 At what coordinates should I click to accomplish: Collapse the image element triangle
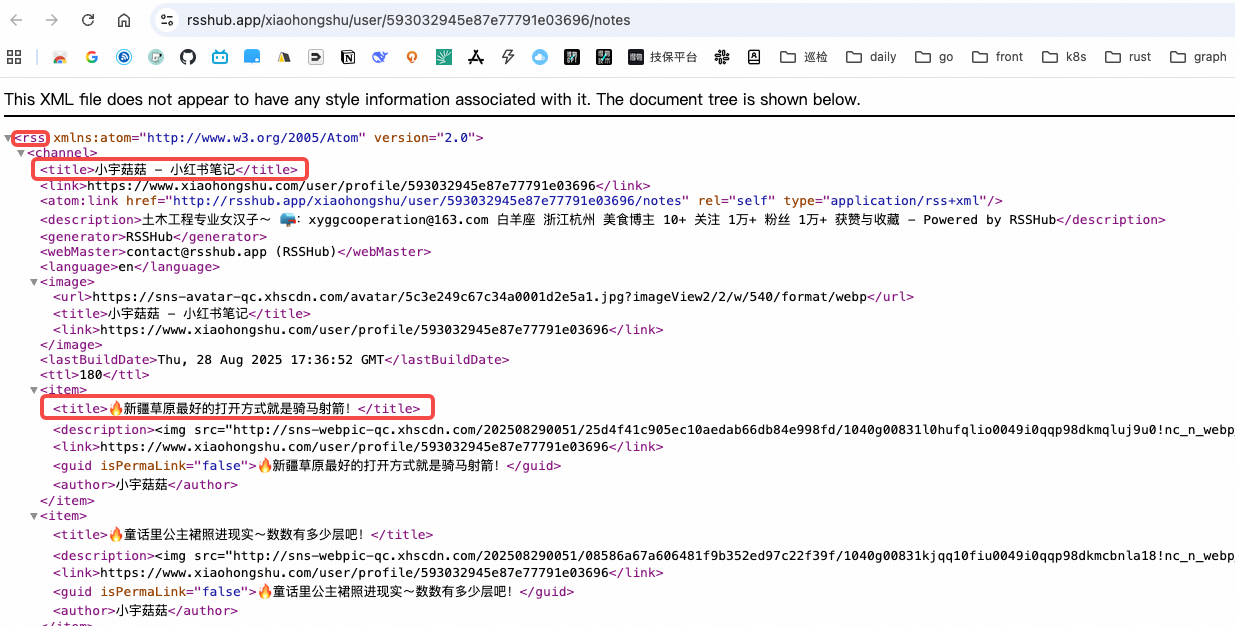coord(35,283)
